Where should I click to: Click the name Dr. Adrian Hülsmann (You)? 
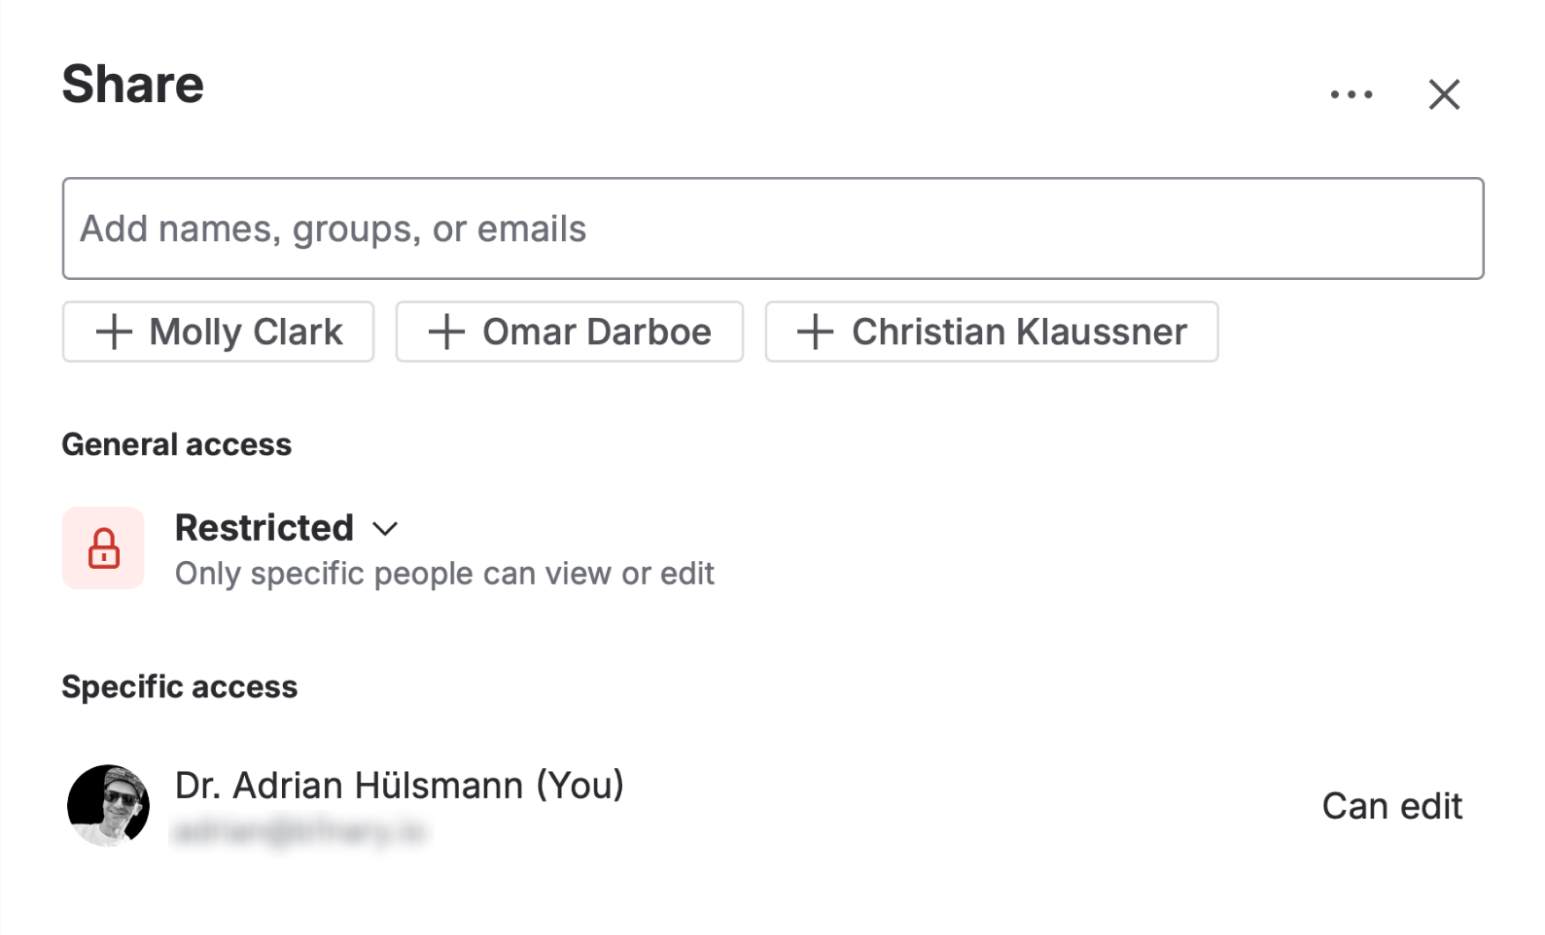point(399,786)
